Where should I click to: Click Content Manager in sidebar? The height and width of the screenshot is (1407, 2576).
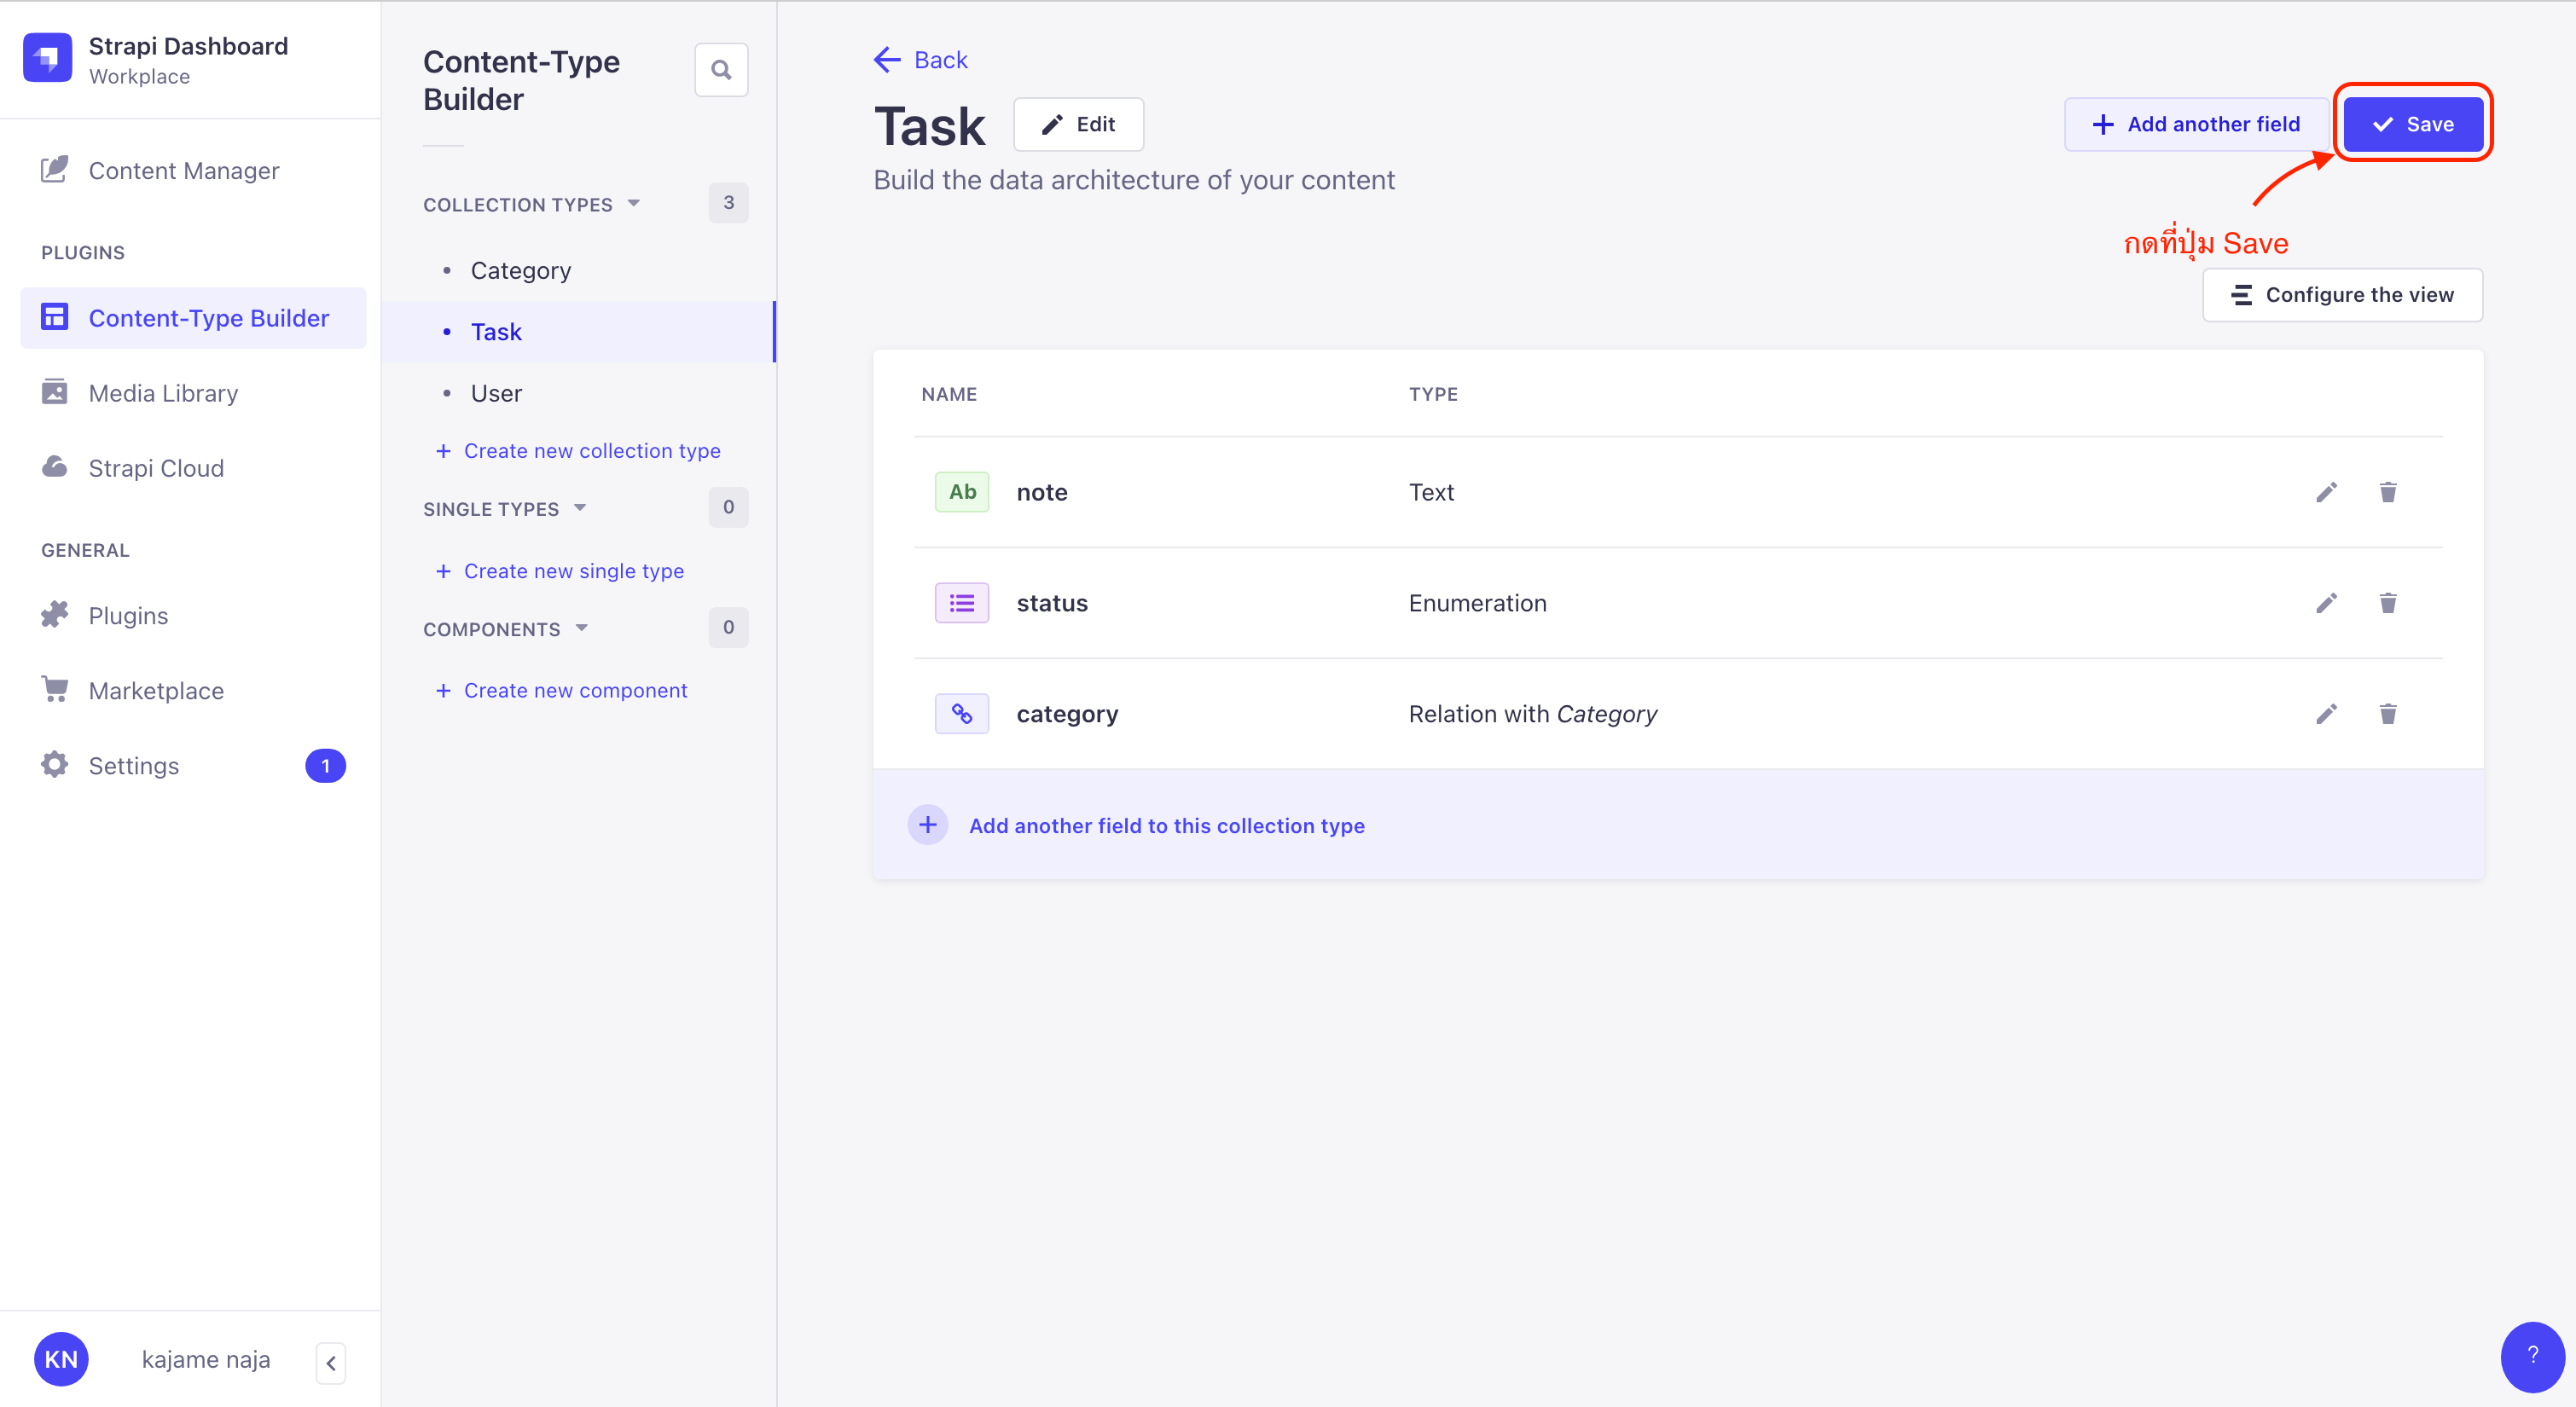(x=185, y=170)
